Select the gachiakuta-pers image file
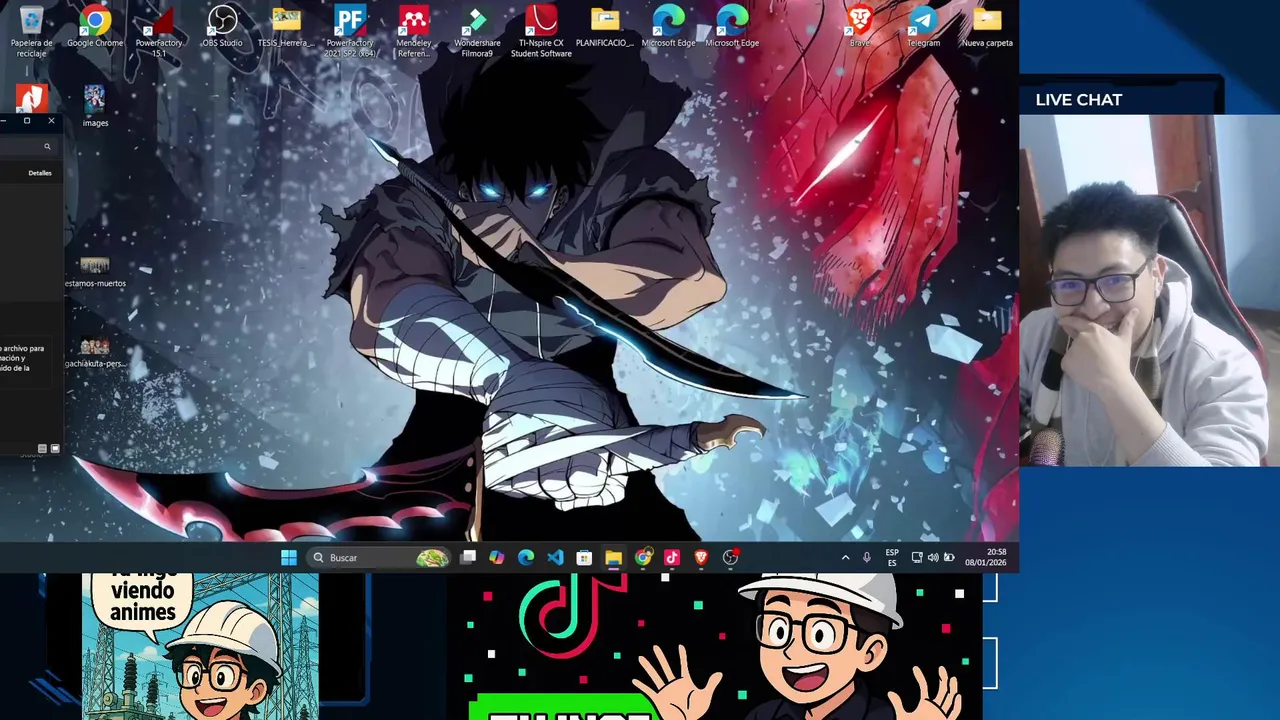This screenshot has width=1280, height=720. 95,352
